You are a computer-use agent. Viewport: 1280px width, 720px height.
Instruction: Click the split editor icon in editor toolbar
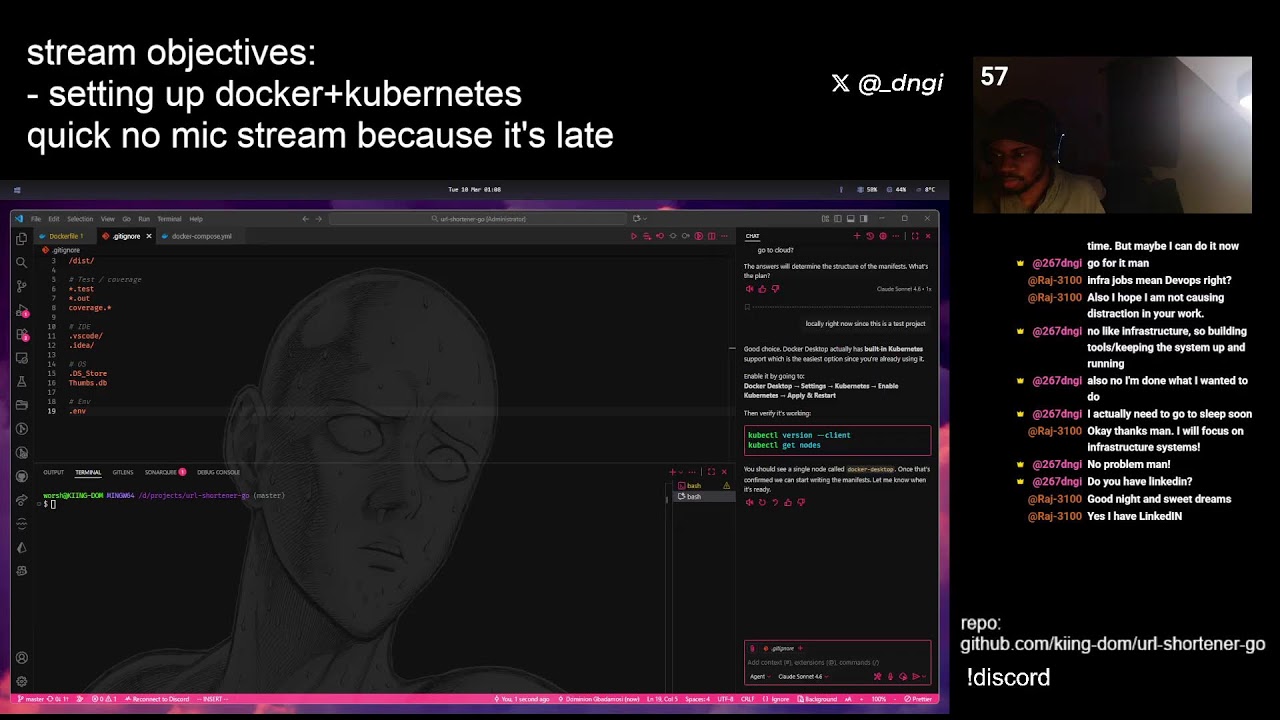tap(712, 236)
